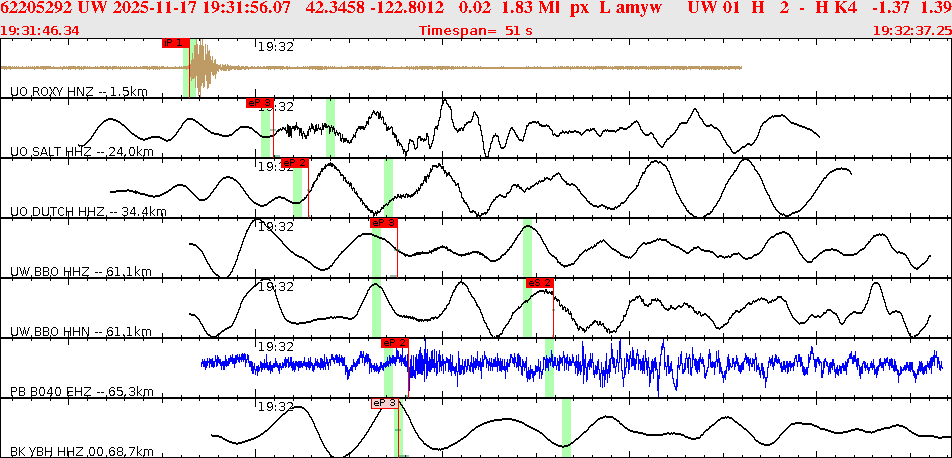Click the station label BK YBH HHZ 00 68.7km
The image size is (952, 458).
point(81,451)
